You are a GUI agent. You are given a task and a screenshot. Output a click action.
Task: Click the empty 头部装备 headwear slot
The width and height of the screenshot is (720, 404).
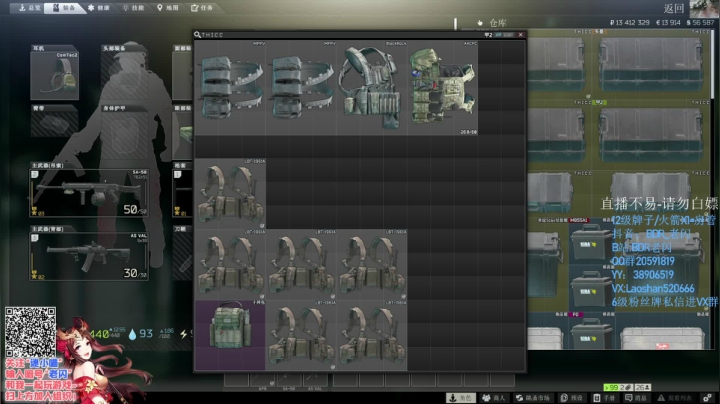coord(125,76)
